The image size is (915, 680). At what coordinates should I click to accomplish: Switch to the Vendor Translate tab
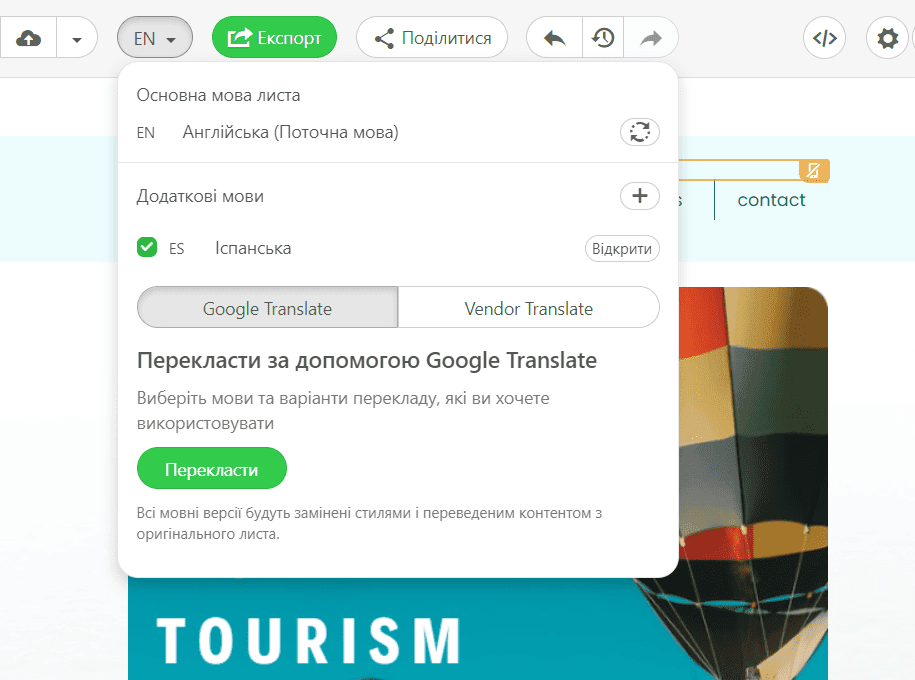click(x=529, y=308)
